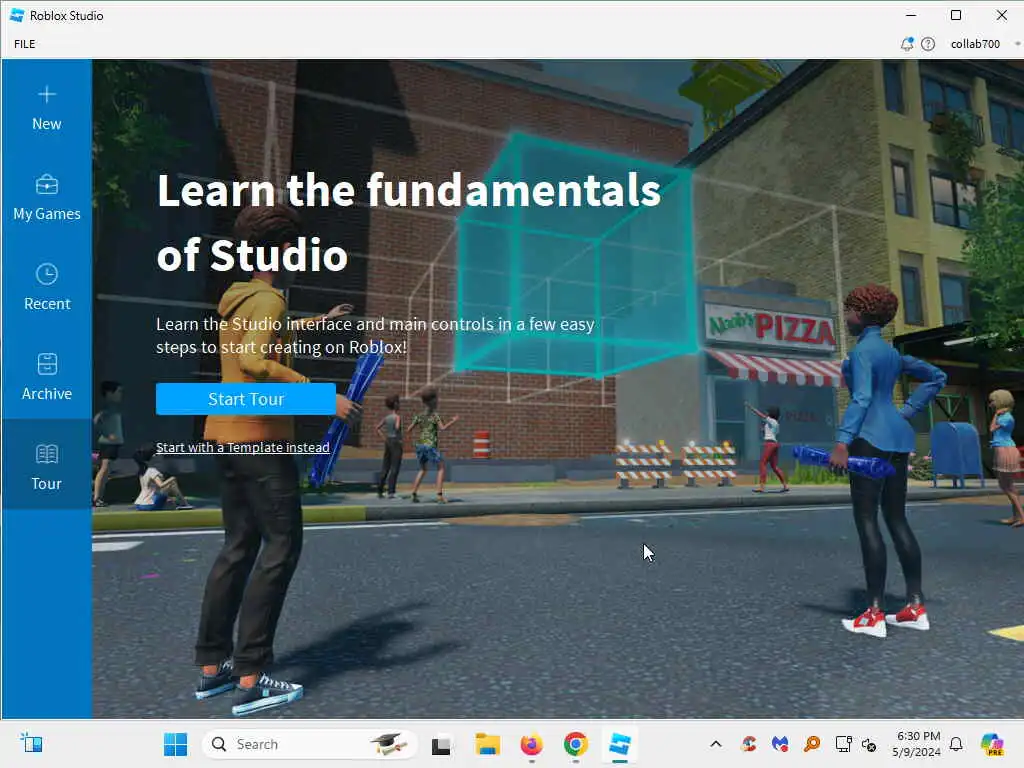The image size is (1024, 768).
Task: Launch Google Chrome from taskbar
Action: (x=575, y=744)
